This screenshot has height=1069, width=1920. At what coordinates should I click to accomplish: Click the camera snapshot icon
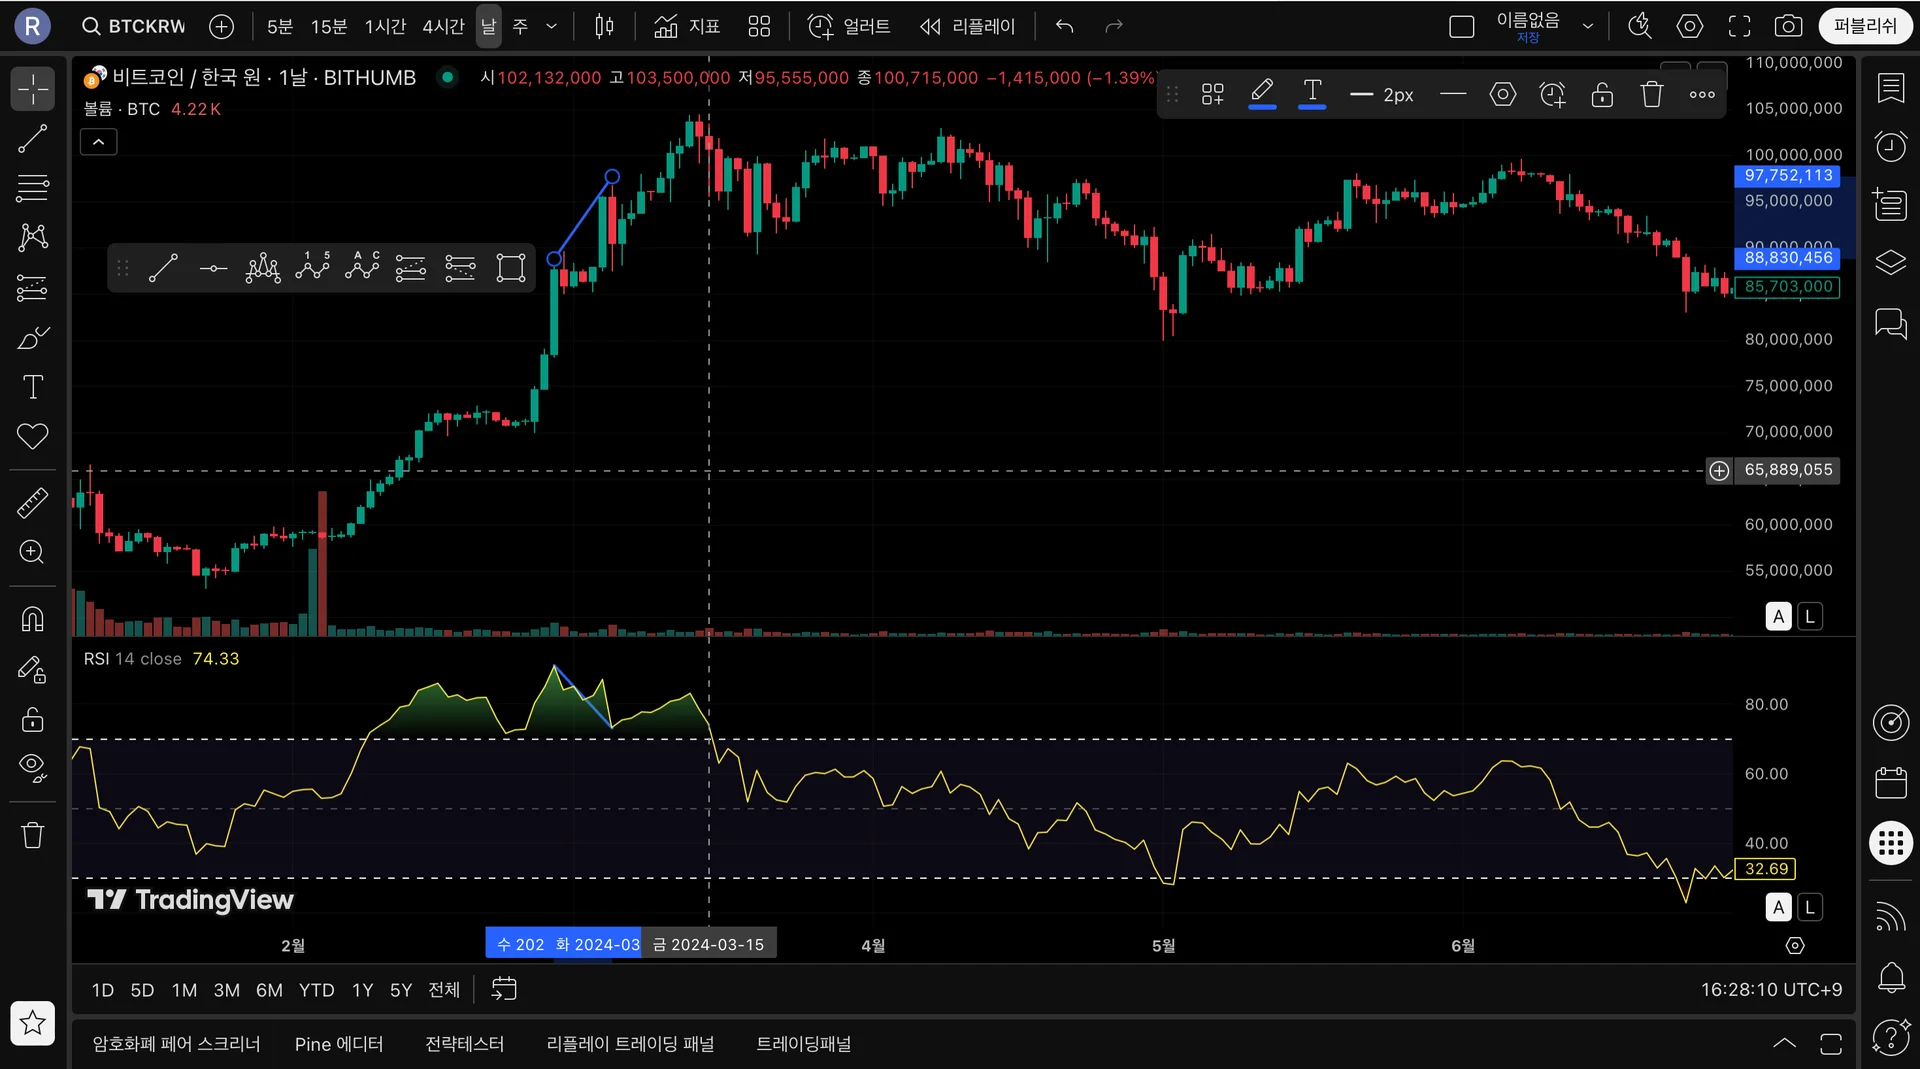point(1788,27)
